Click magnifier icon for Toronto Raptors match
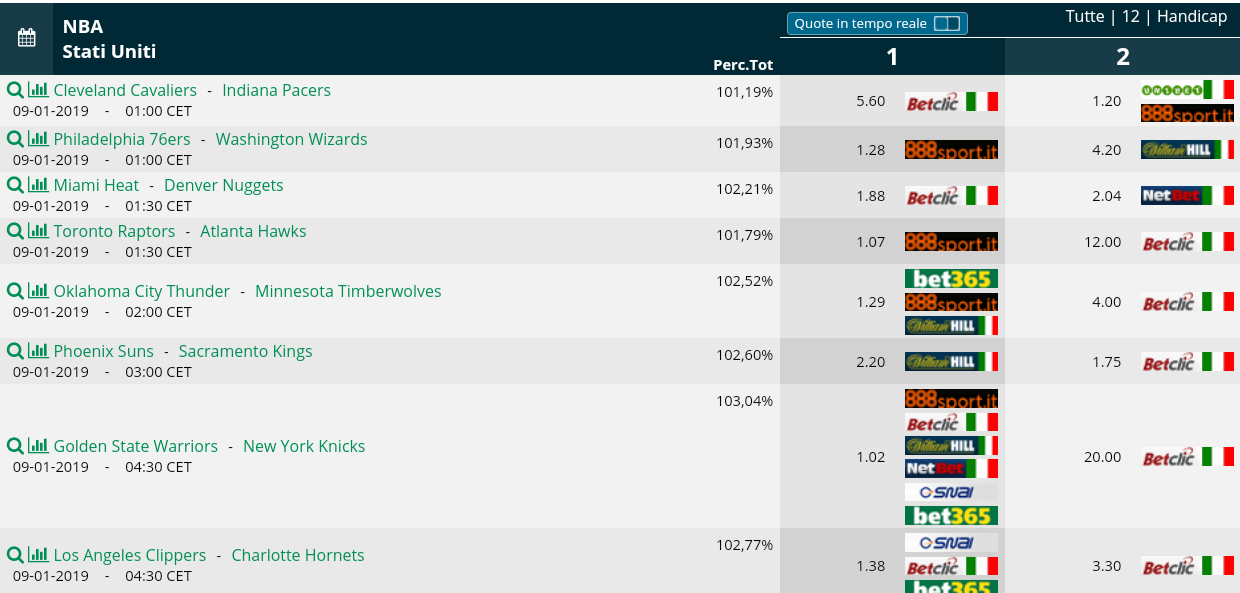 pos(15,231)
